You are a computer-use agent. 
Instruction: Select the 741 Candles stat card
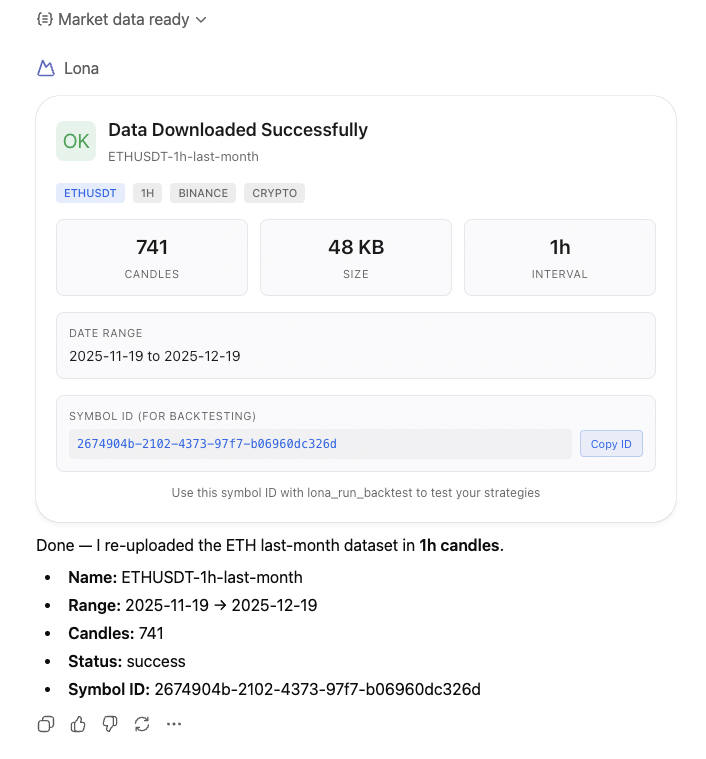click(x=152, y=258)
